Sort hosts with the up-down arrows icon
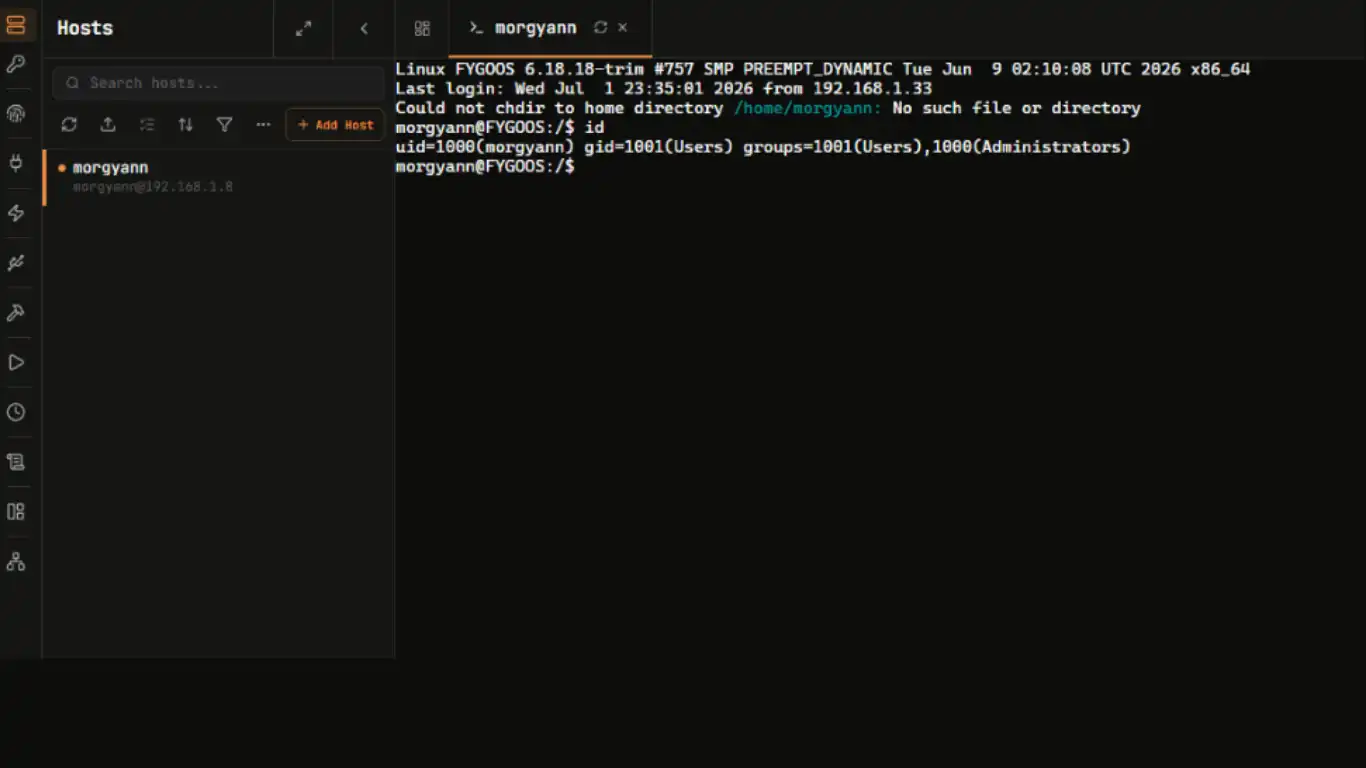 (x=186, y=125)
